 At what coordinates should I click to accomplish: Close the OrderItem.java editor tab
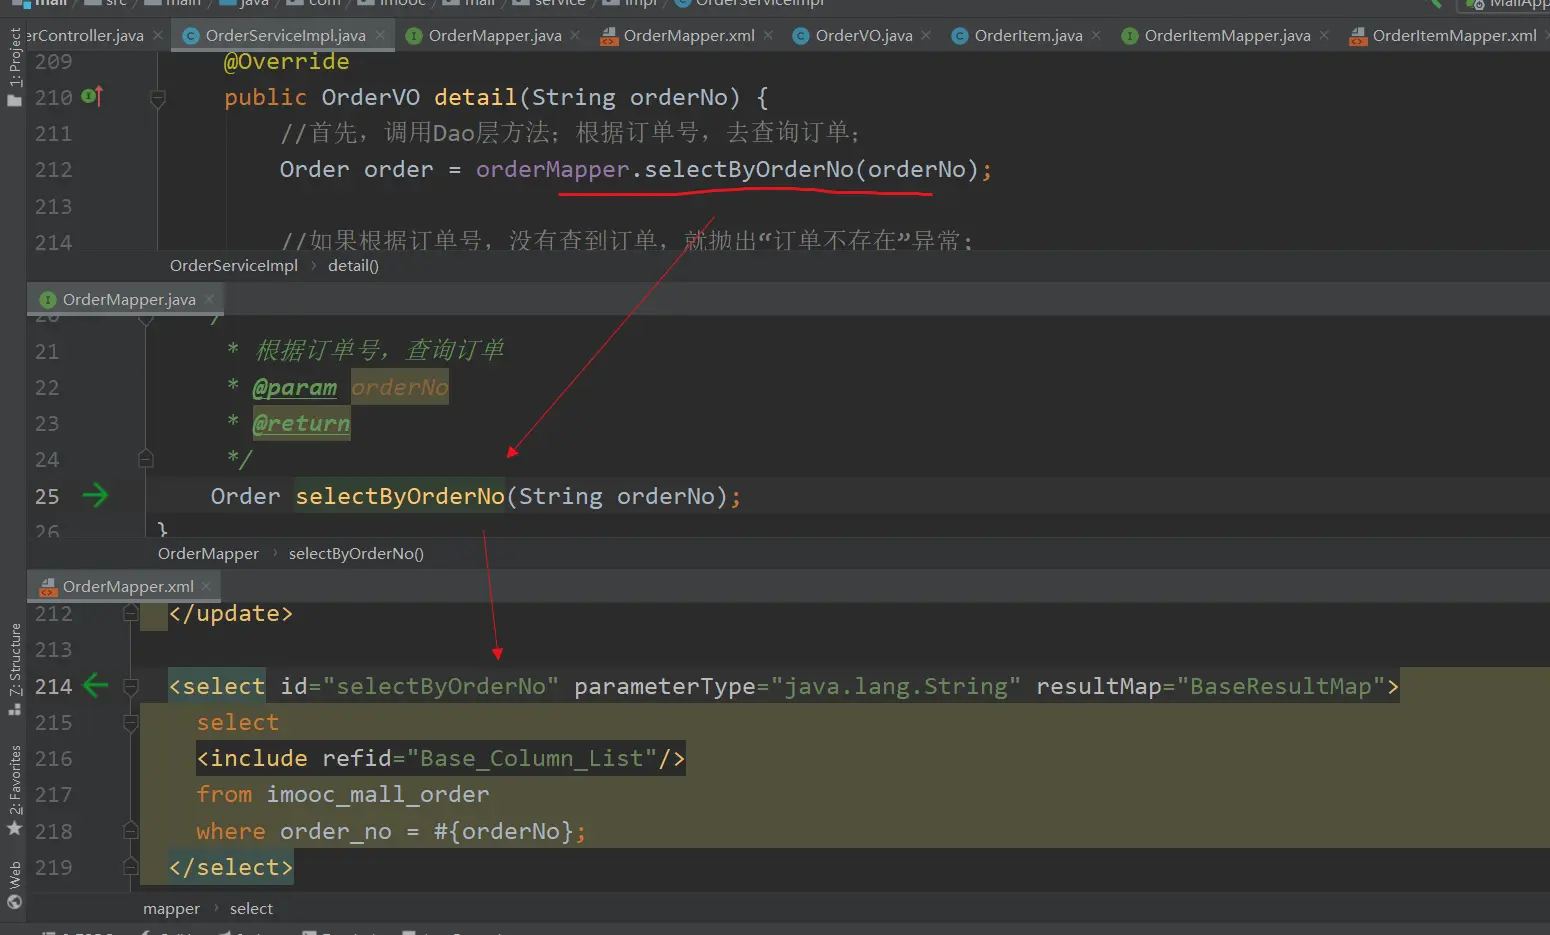[1096, 35]
